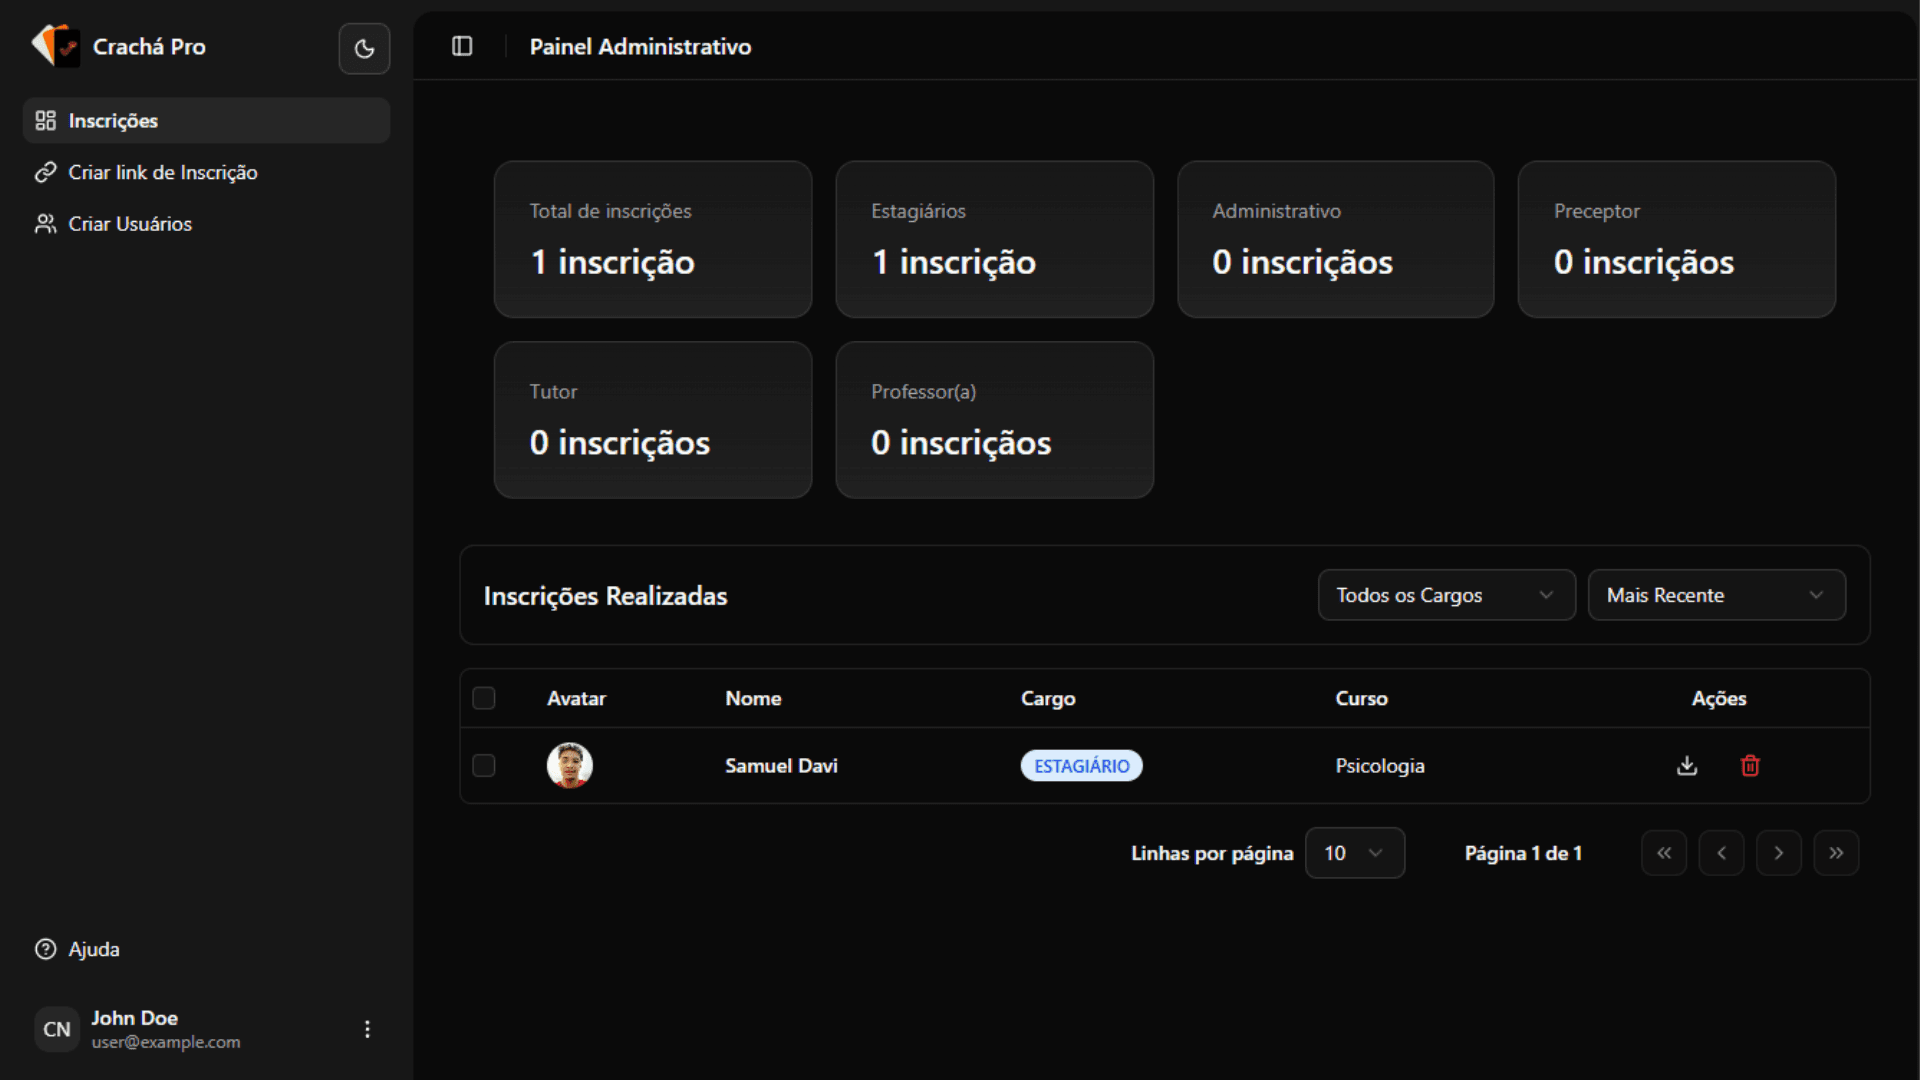Expand the Mais Recente sort dropdown
The image size is (1920, 1080).
[x=1716, y=595]
